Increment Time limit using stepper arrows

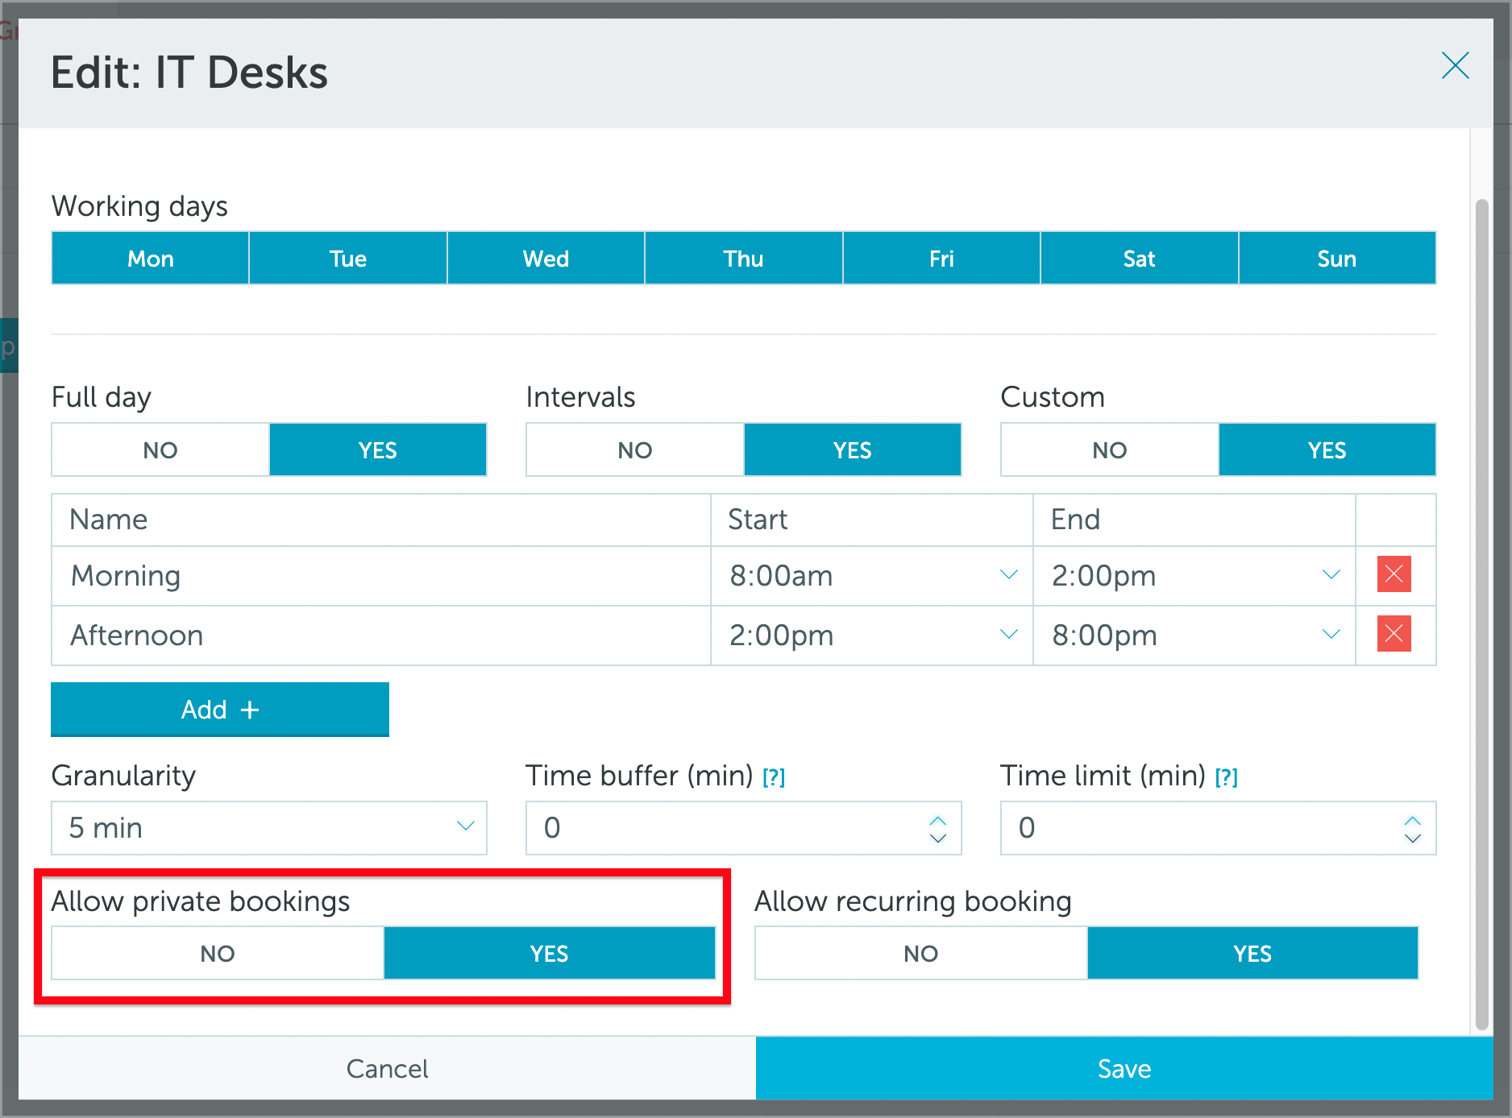(1412, 820)
